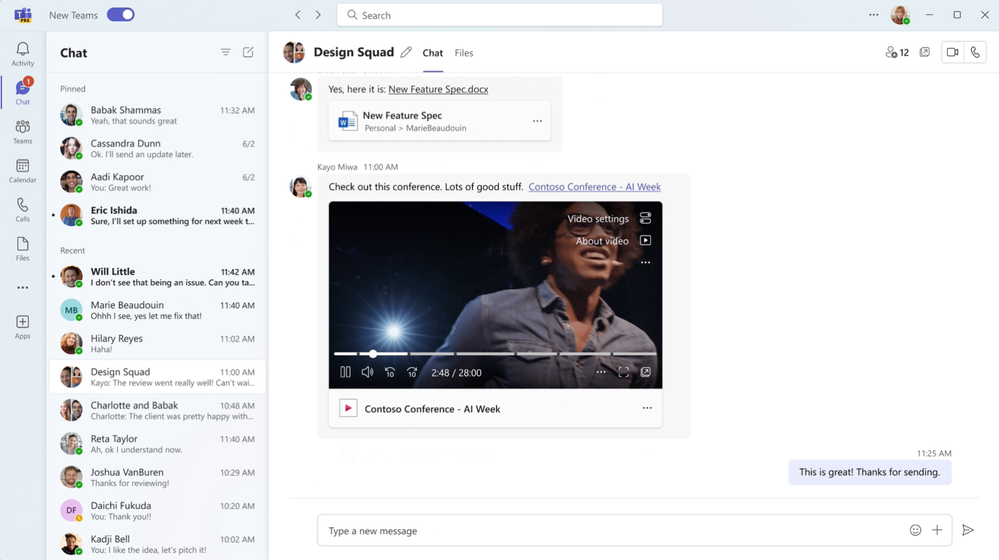Open the Apps store in sidebar
The image size is (999, 560).
[22, 327]
